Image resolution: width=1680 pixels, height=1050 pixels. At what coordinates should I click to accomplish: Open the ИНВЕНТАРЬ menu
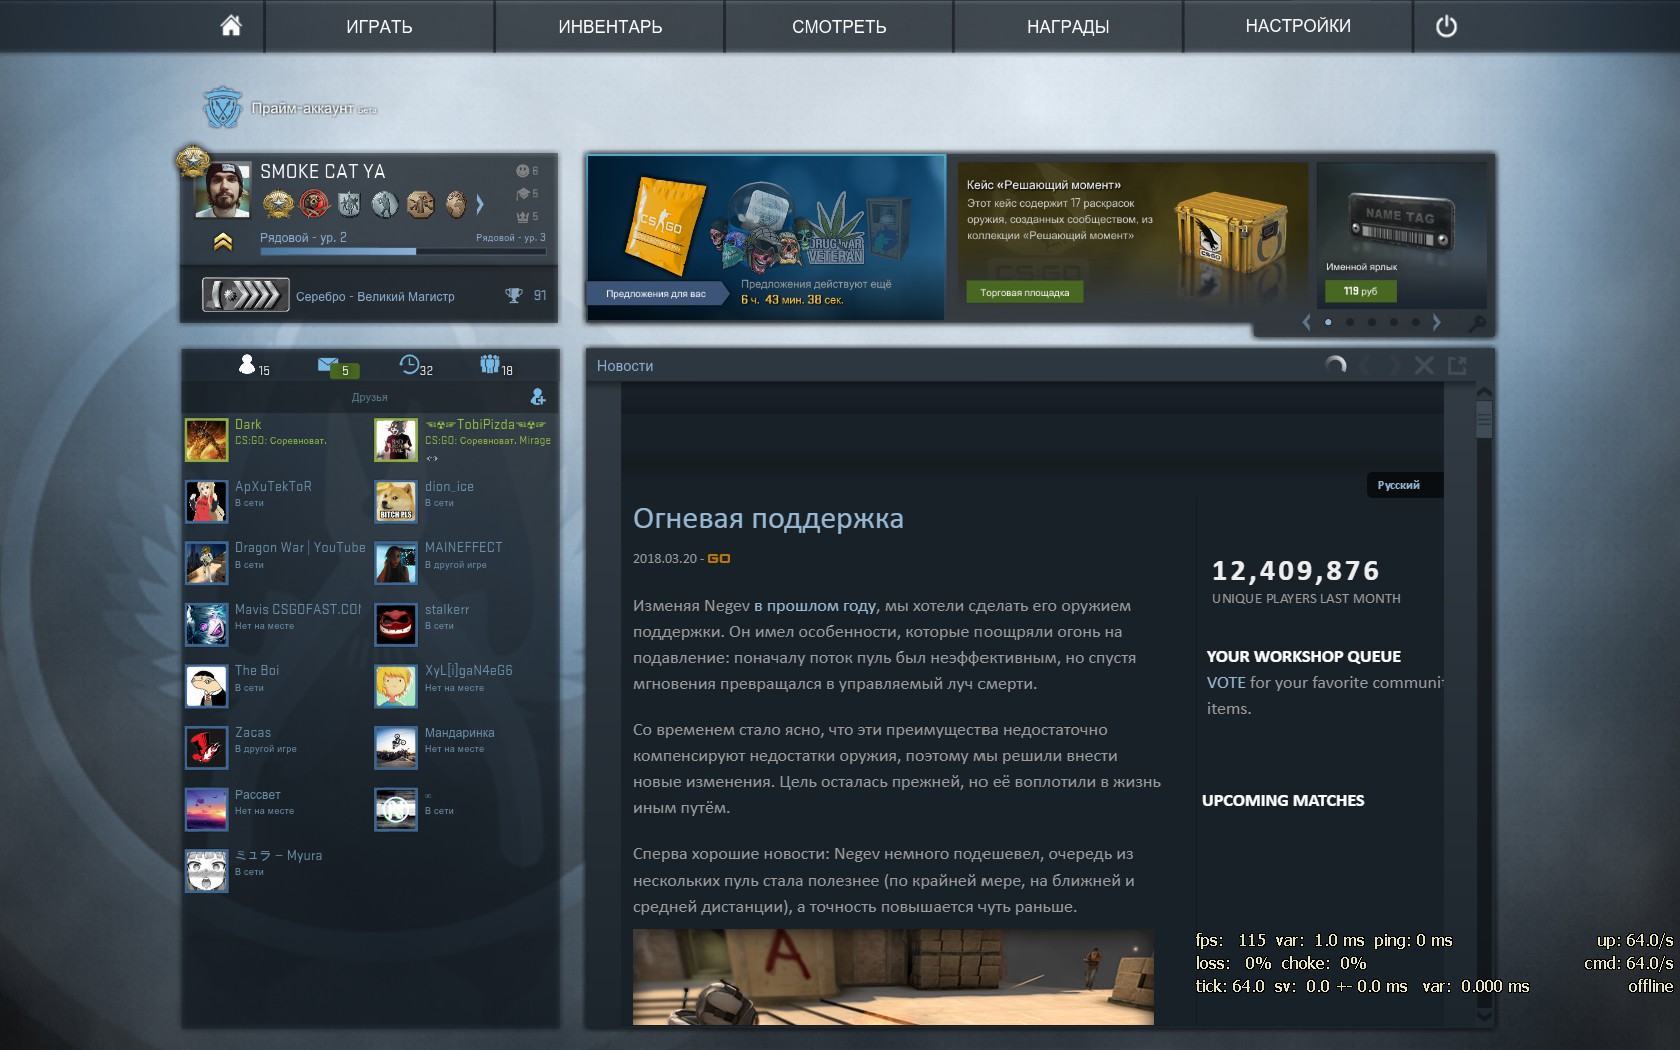pos(610,26)
